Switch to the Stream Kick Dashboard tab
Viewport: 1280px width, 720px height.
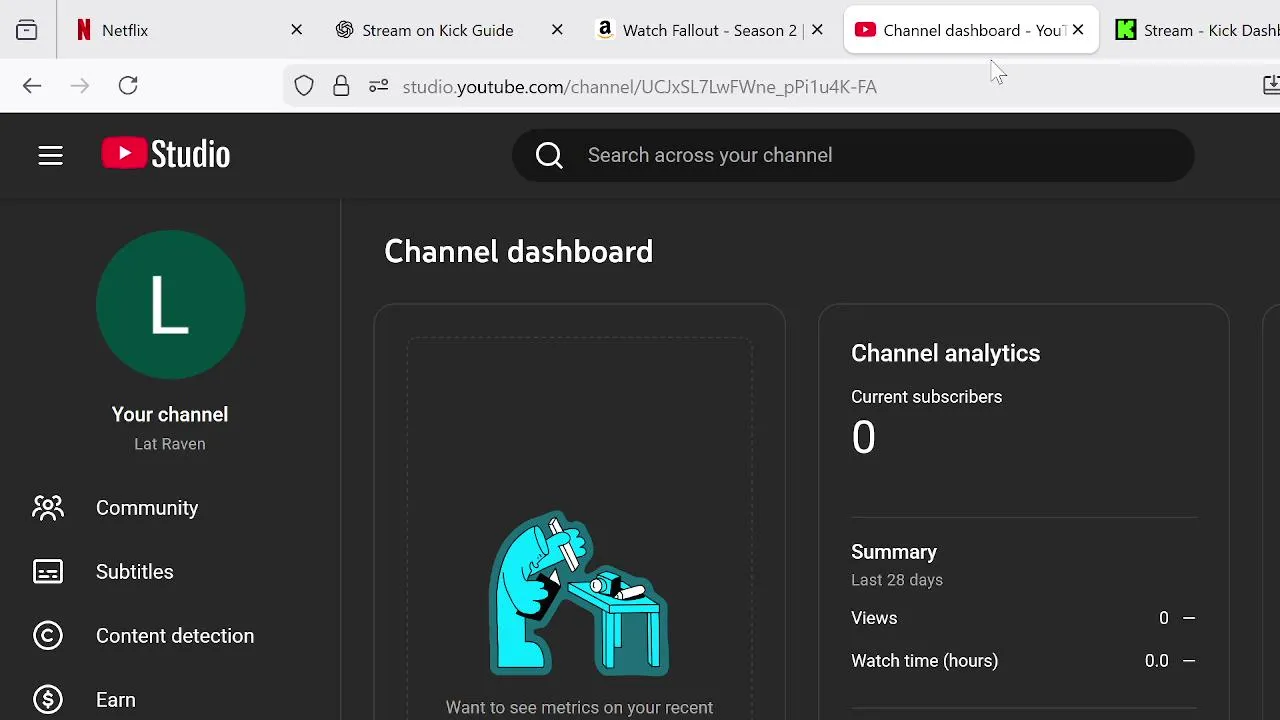pyautogui.click(x=1195, y=30)
